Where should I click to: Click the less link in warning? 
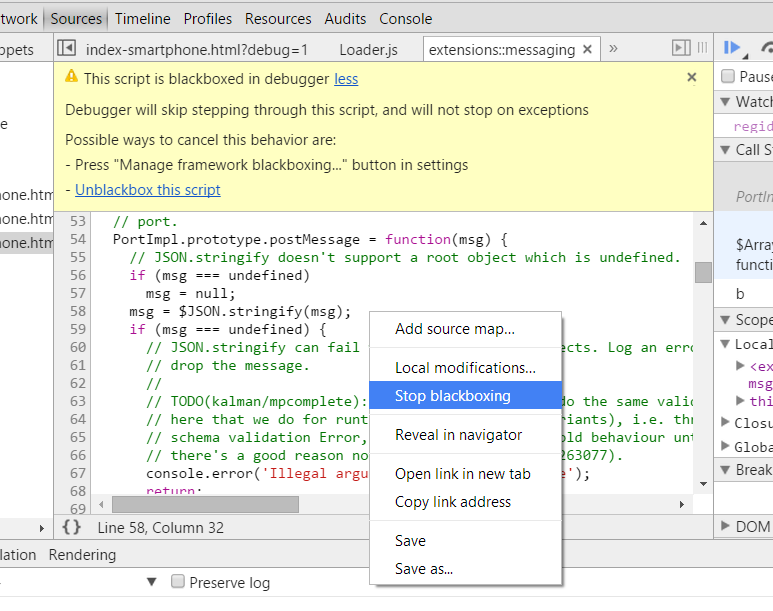pos(346,79)
